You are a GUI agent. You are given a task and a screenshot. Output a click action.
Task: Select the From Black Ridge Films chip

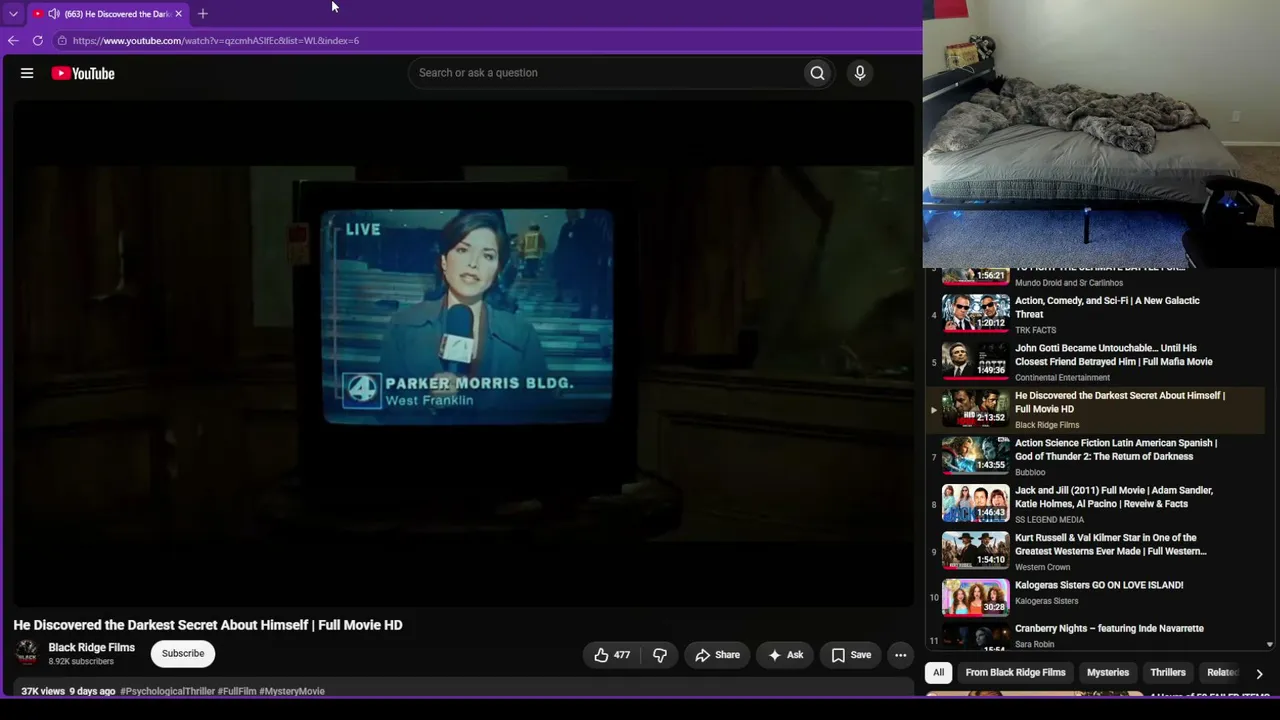(1015, 673)
